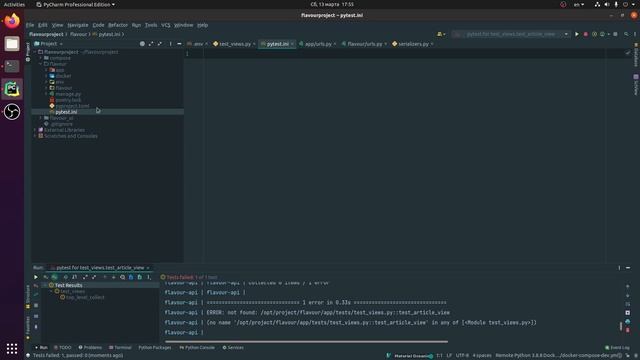Launch Firefox from the Ubuntu dock
640x360 pixels.
12,21
